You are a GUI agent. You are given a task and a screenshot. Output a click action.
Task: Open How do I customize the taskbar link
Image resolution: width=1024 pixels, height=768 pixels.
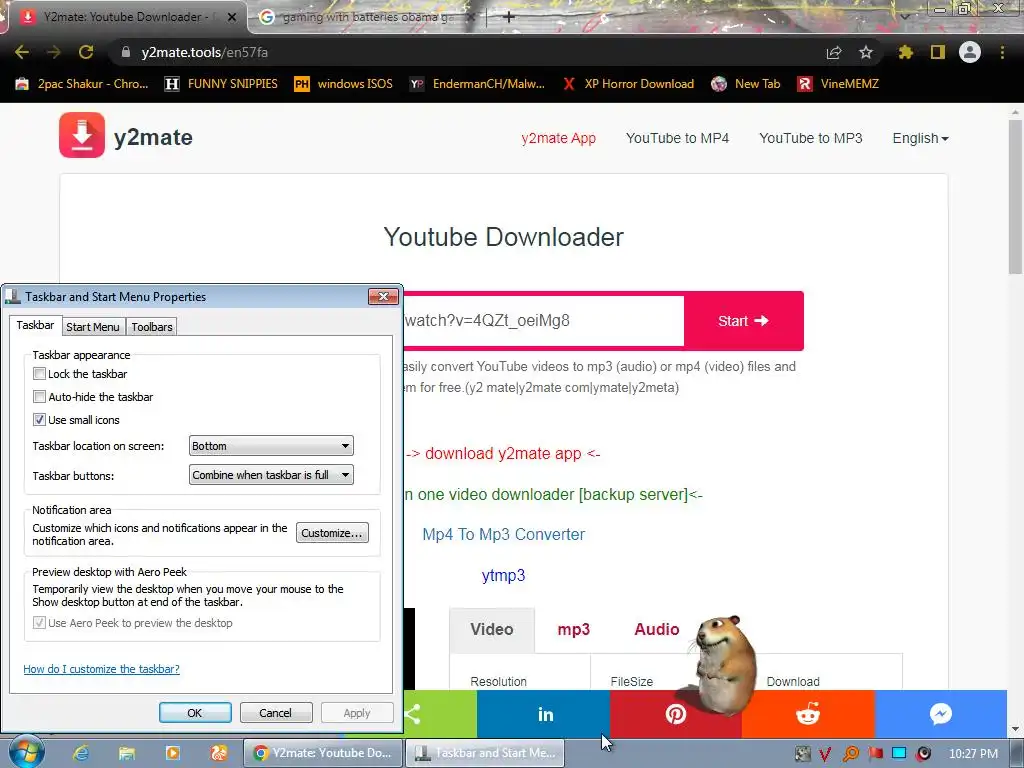(101, 669)
